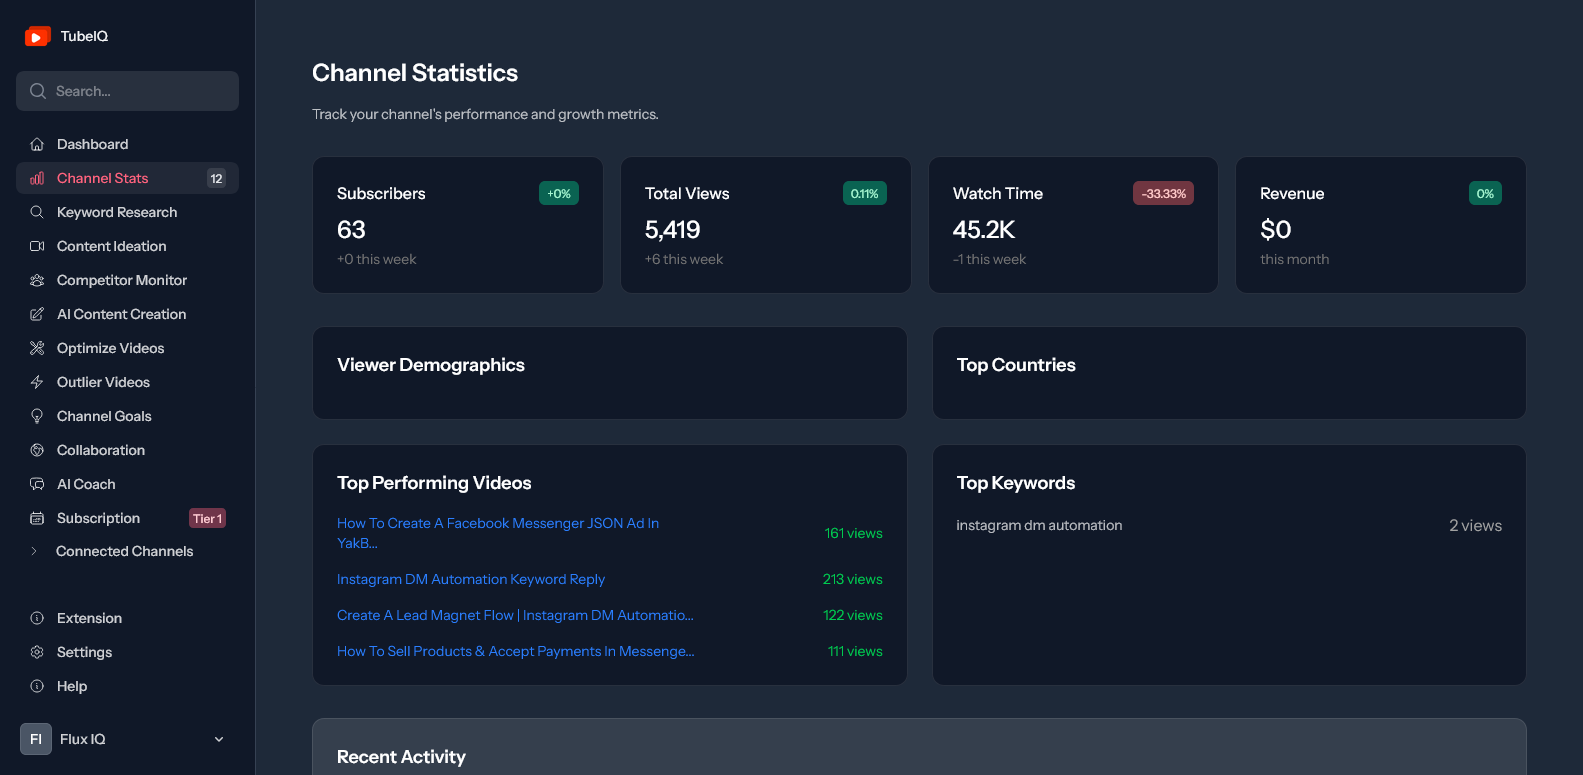
Task: Open the Competitor Monitor icon
Action: 37,280
